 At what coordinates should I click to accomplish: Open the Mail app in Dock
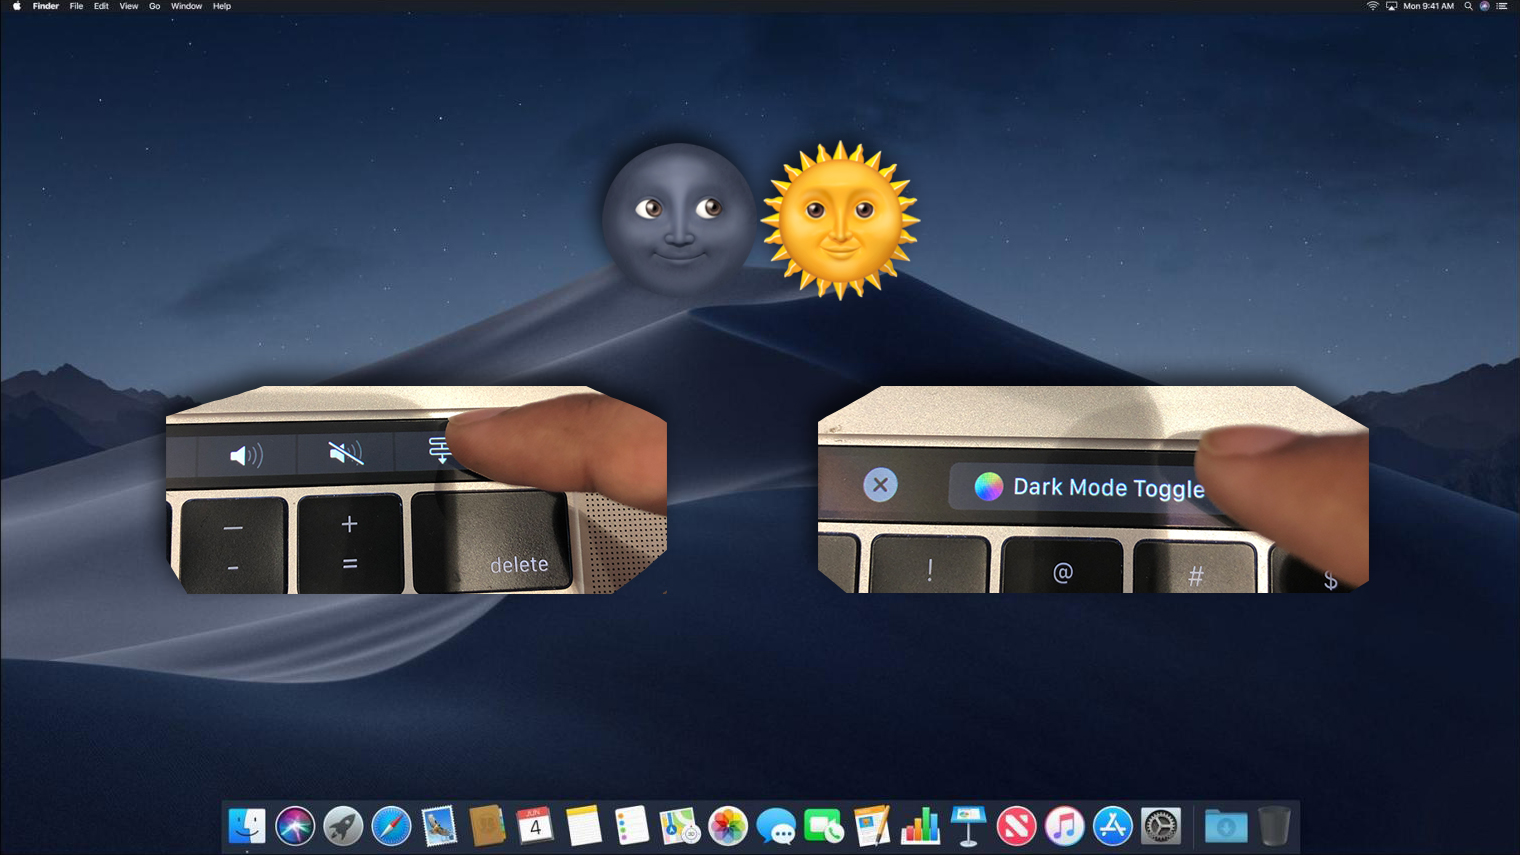click(x=439, y=827)
